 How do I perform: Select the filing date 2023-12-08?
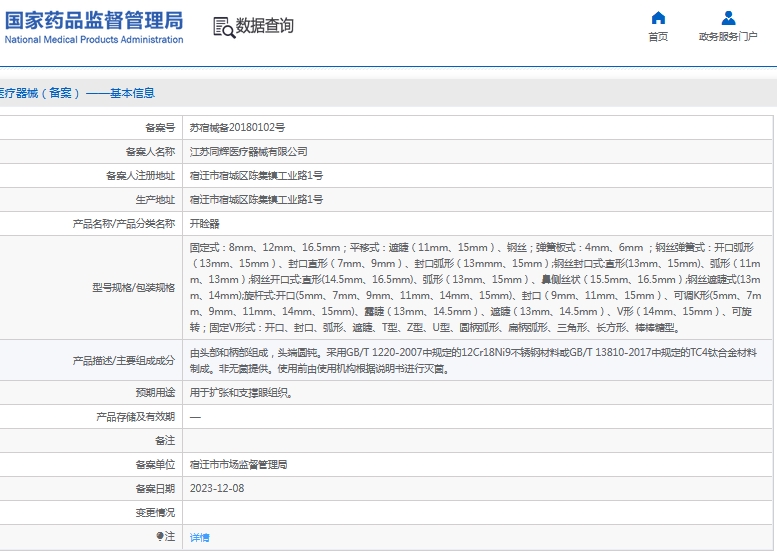tap(217, 489)
